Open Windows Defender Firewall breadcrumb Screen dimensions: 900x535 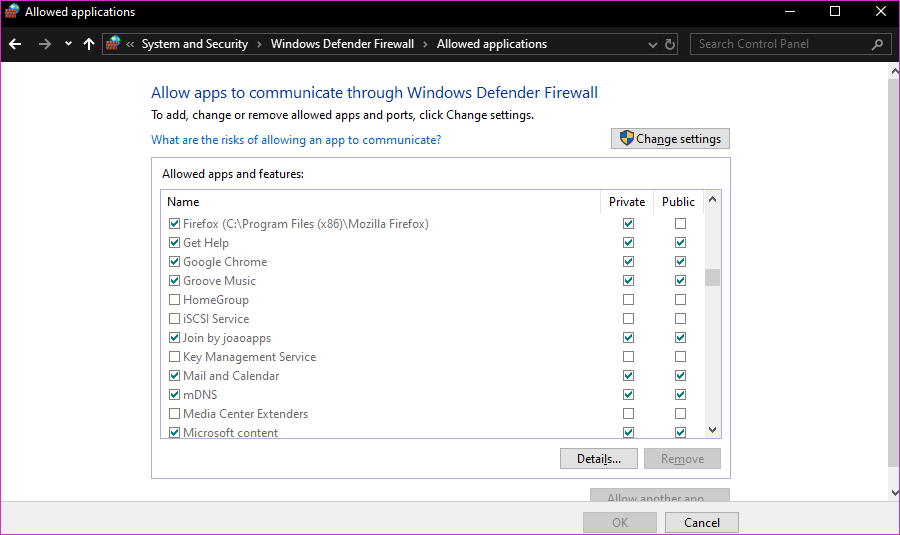(342, 44)
